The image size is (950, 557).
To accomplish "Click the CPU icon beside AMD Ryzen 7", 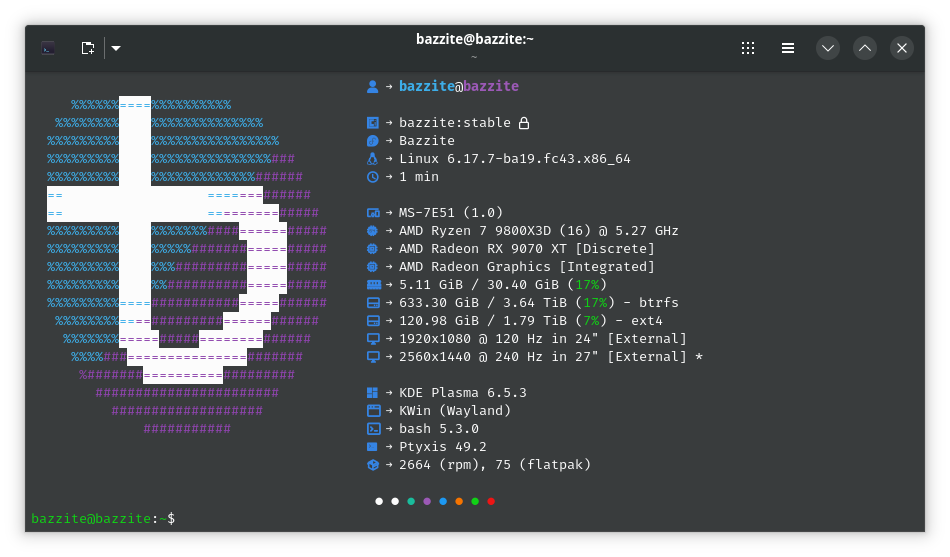I will (373, 231).
